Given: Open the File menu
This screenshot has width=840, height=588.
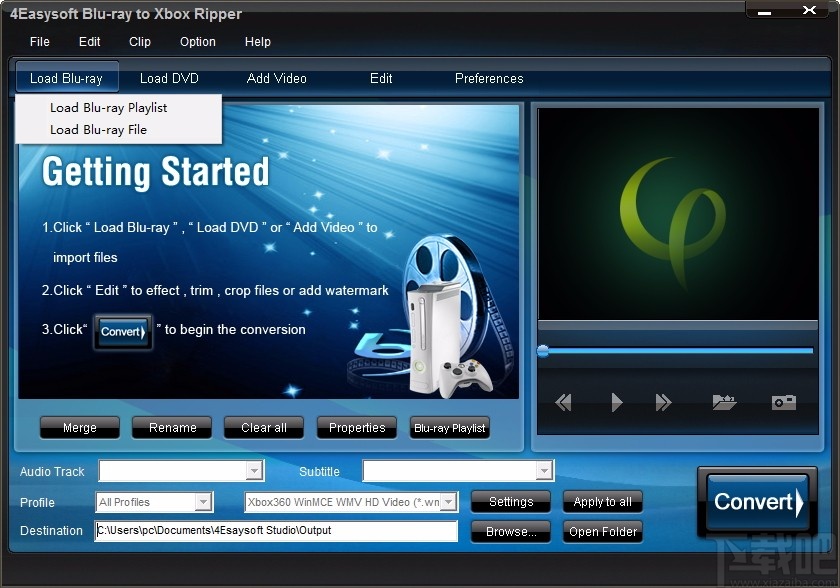Looking at the screenshot, I should [x=39, y=42].
